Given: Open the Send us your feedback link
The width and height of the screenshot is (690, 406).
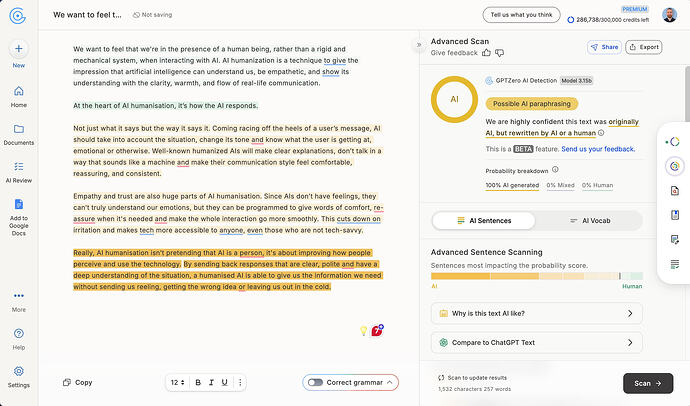Looking at the screenshot, I should coord(598,149).
